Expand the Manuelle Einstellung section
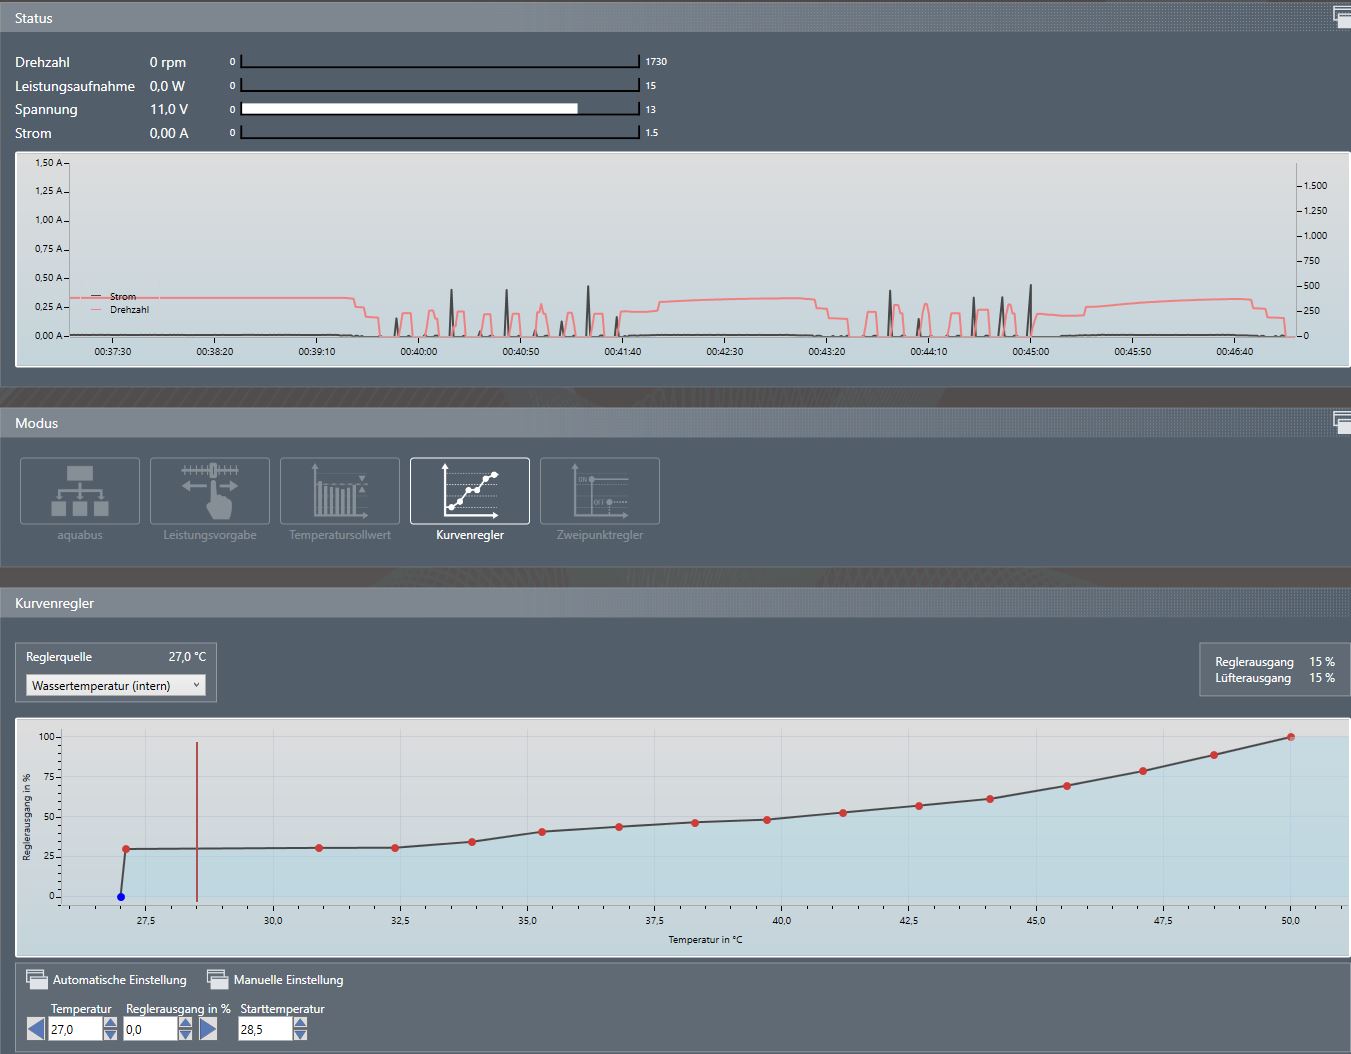This screenshot has width=1351, height=1054. 217,979
